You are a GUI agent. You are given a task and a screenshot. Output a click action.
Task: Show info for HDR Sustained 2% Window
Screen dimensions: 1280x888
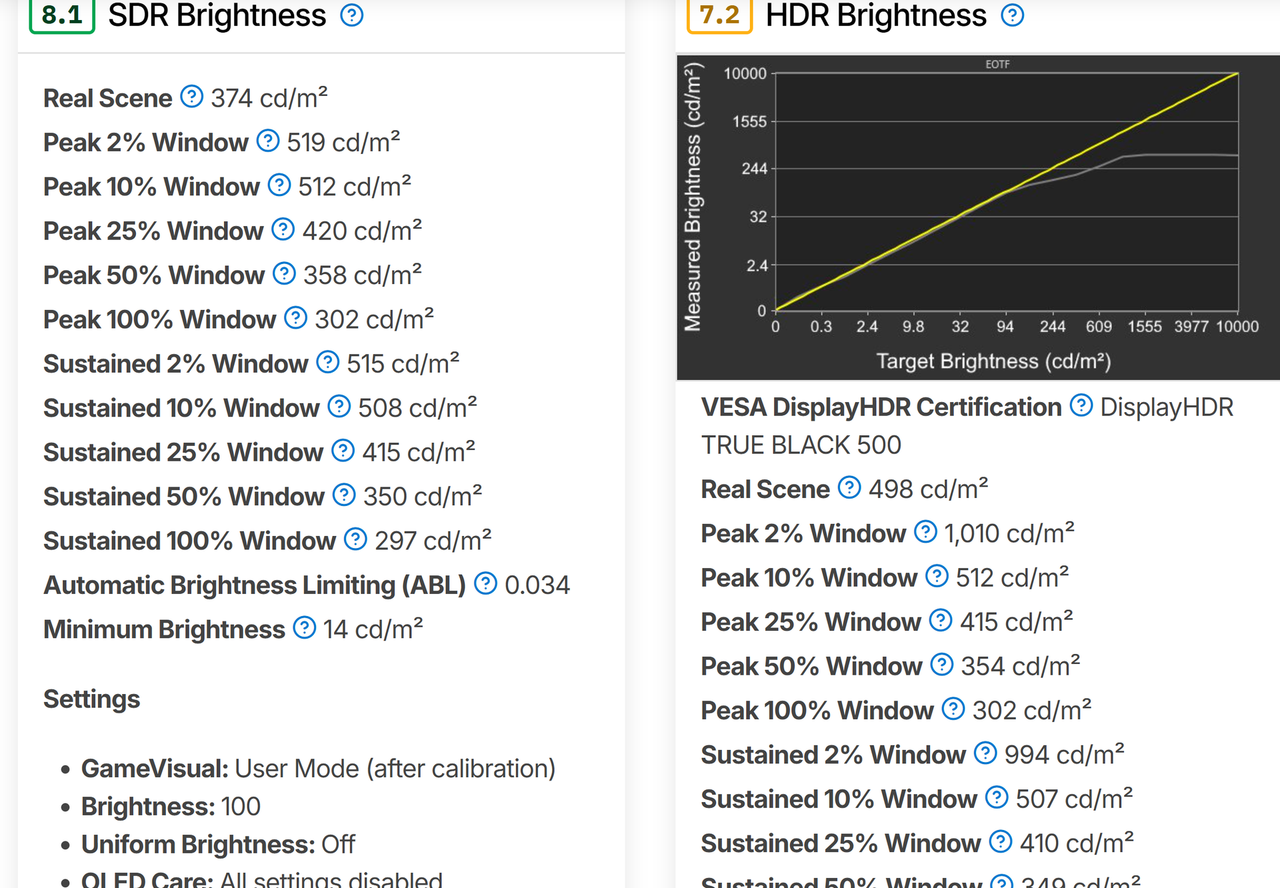[986, 753]
